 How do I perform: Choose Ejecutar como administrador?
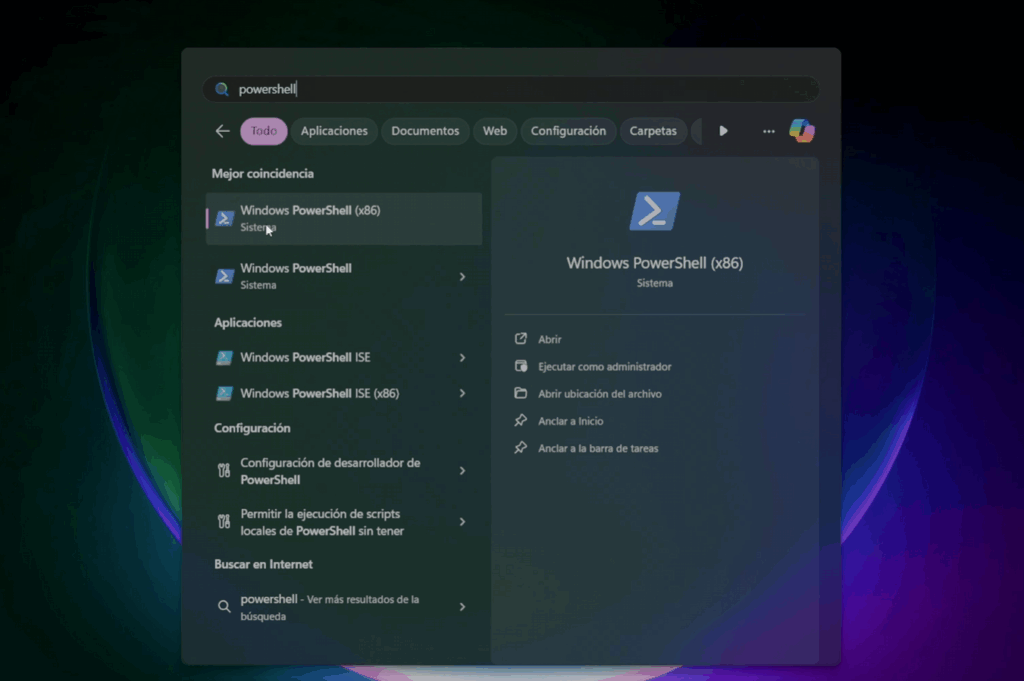(605, 367)
